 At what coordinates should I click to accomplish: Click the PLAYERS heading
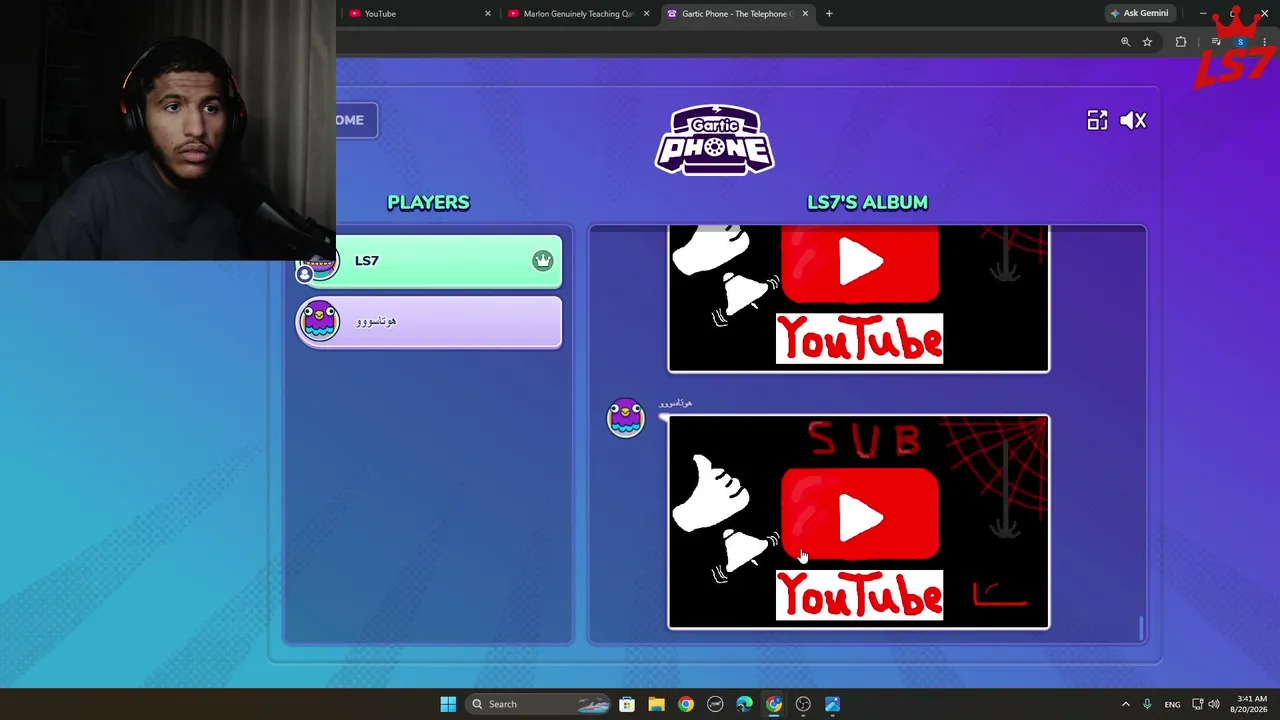click(428, 202)
